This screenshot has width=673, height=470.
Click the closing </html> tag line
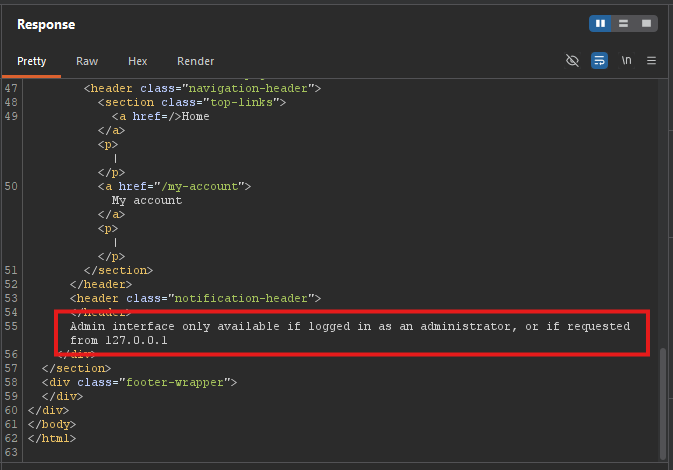pos(52,439)
